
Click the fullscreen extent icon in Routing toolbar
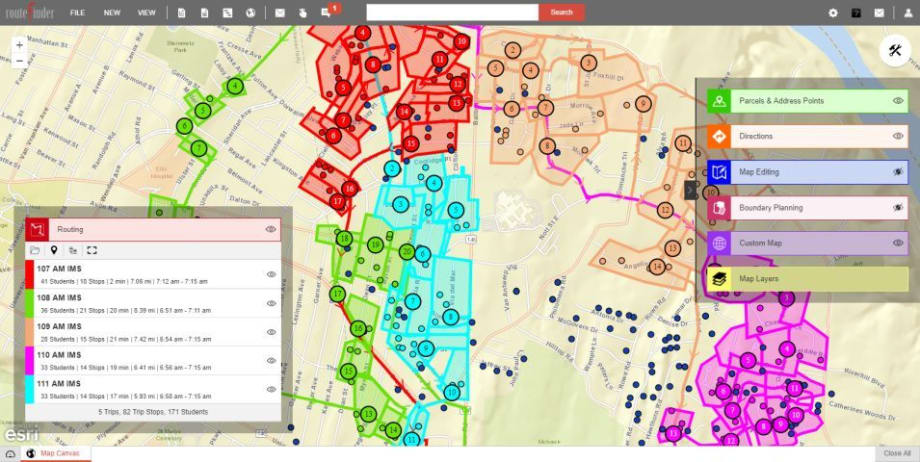(x=92, y=250)
